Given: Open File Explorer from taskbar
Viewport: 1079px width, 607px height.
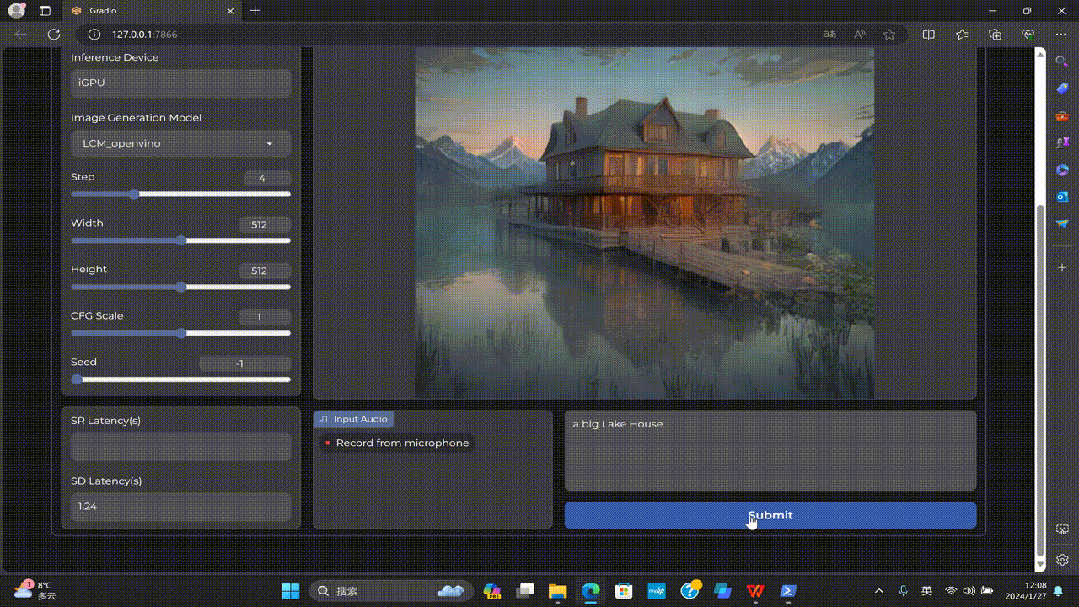Looking at the screenshot, I should 557,591.
